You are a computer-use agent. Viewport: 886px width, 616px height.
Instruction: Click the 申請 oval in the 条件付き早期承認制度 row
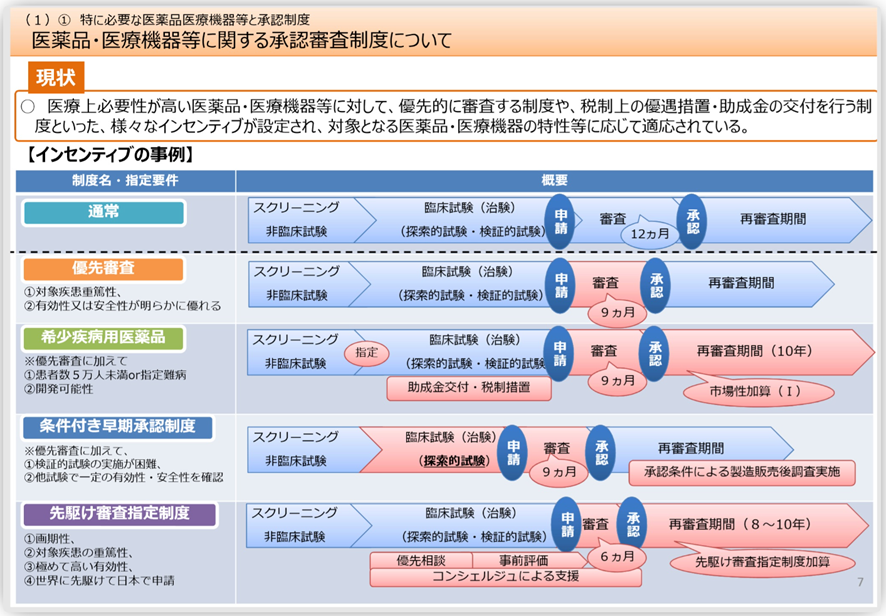coord(513,453)
